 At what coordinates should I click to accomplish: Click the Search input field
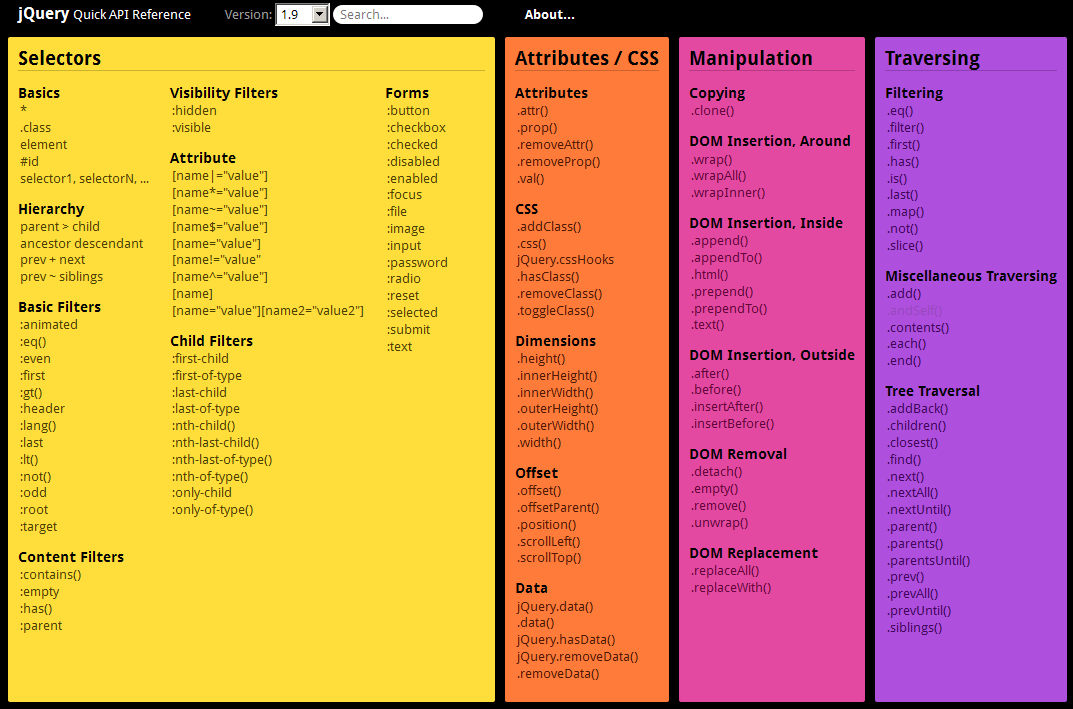408,14
